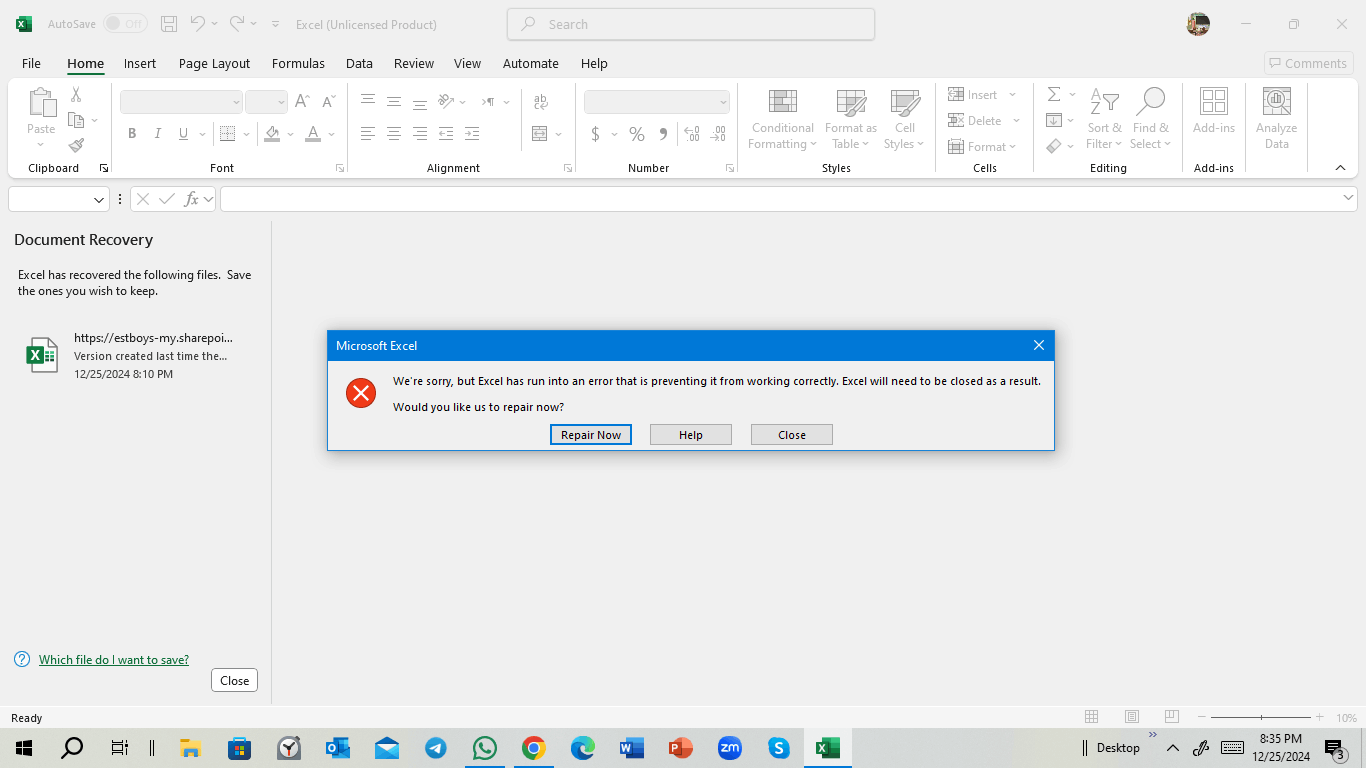Screen dimensions: 1366x768
Task: Click Insert cells button
Action: [973, 95]
